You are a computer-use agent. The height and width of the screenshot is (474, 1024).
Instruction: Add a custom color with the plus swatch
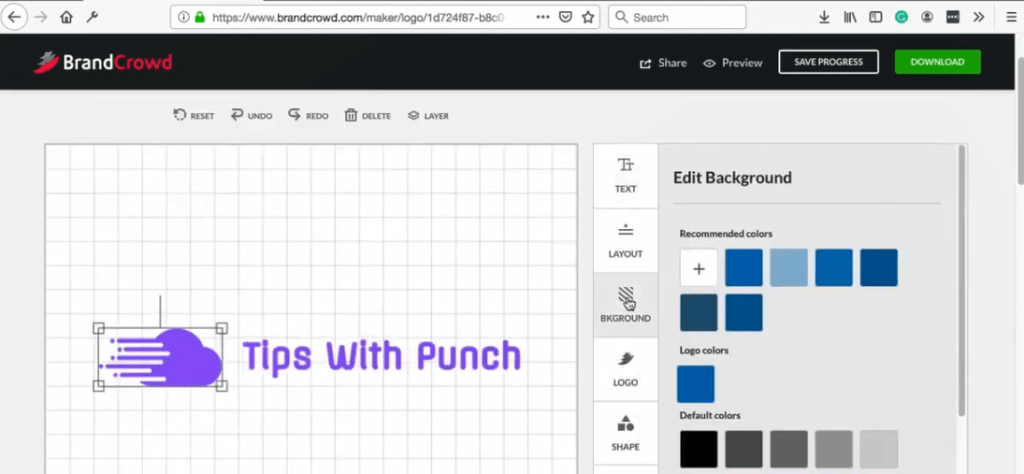point(699,268)
